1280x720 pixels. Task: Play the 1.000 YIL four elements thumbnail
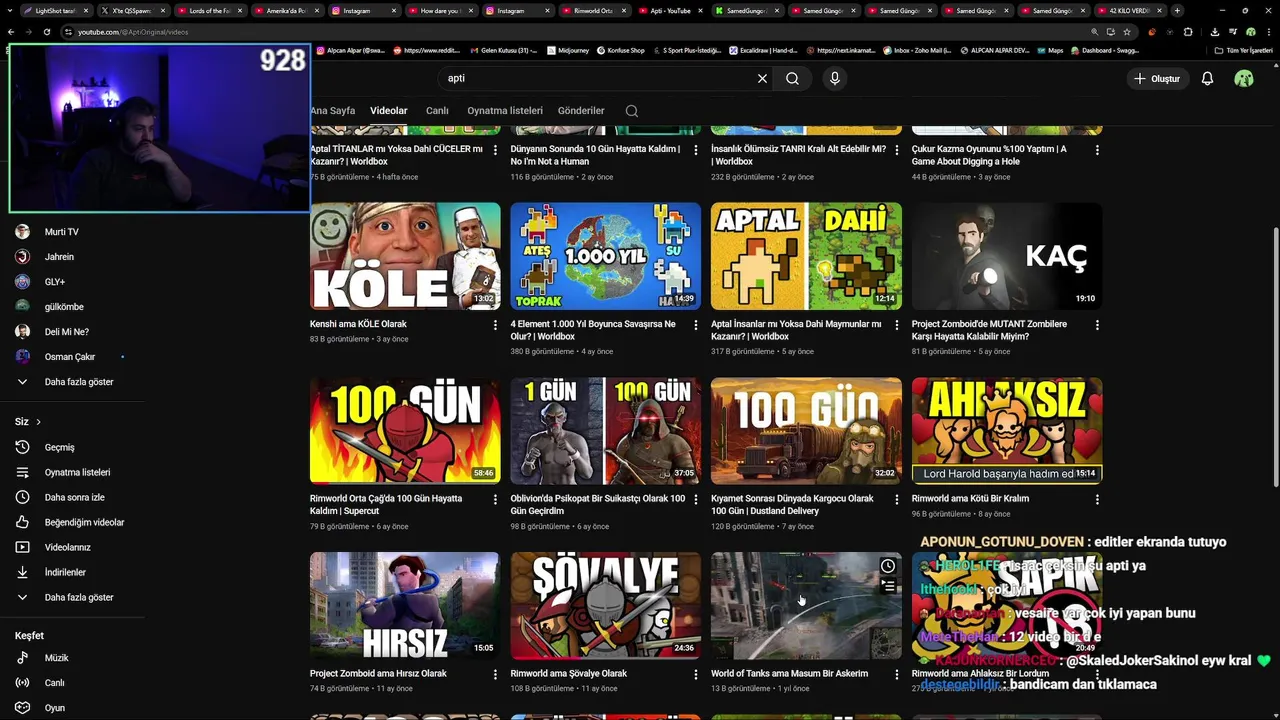(x=606, y=256)
